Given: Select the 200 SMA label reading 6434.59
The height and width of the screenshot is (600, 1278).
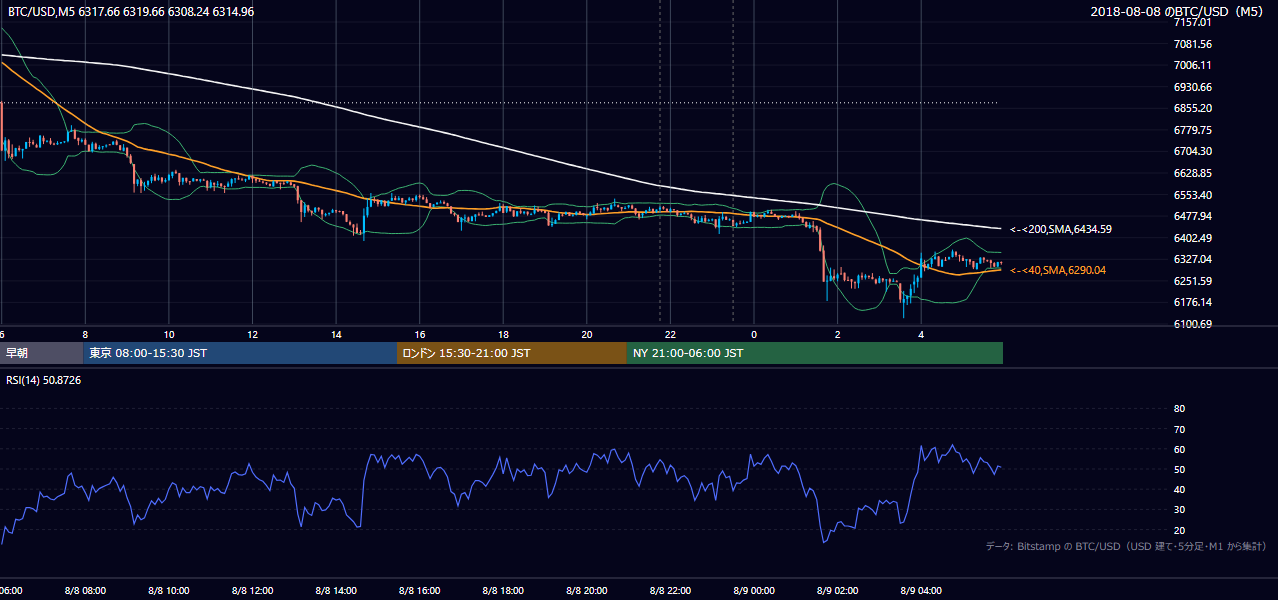Looking at the screenshot, I should pos(1061,229).
